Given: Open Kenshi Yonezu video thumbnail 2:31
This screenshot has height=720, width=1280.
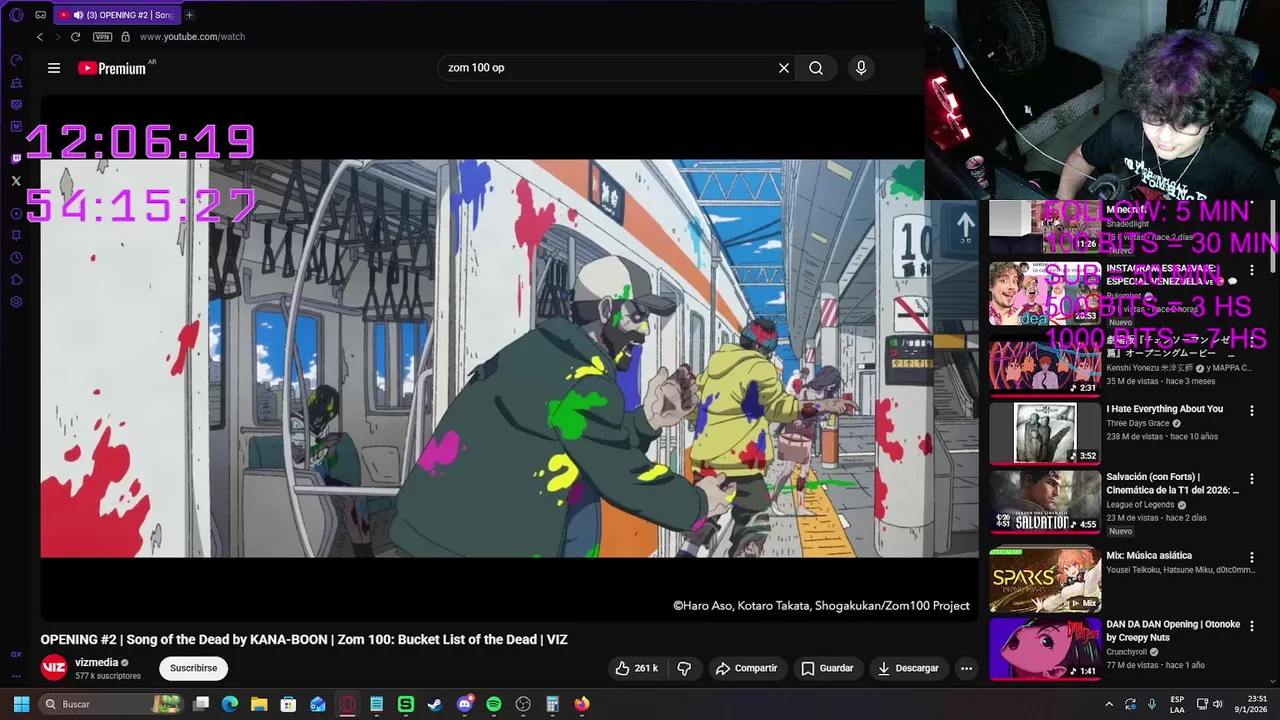Looking at the screenshot, I should pyautogui.click(x=1045, y=365).
